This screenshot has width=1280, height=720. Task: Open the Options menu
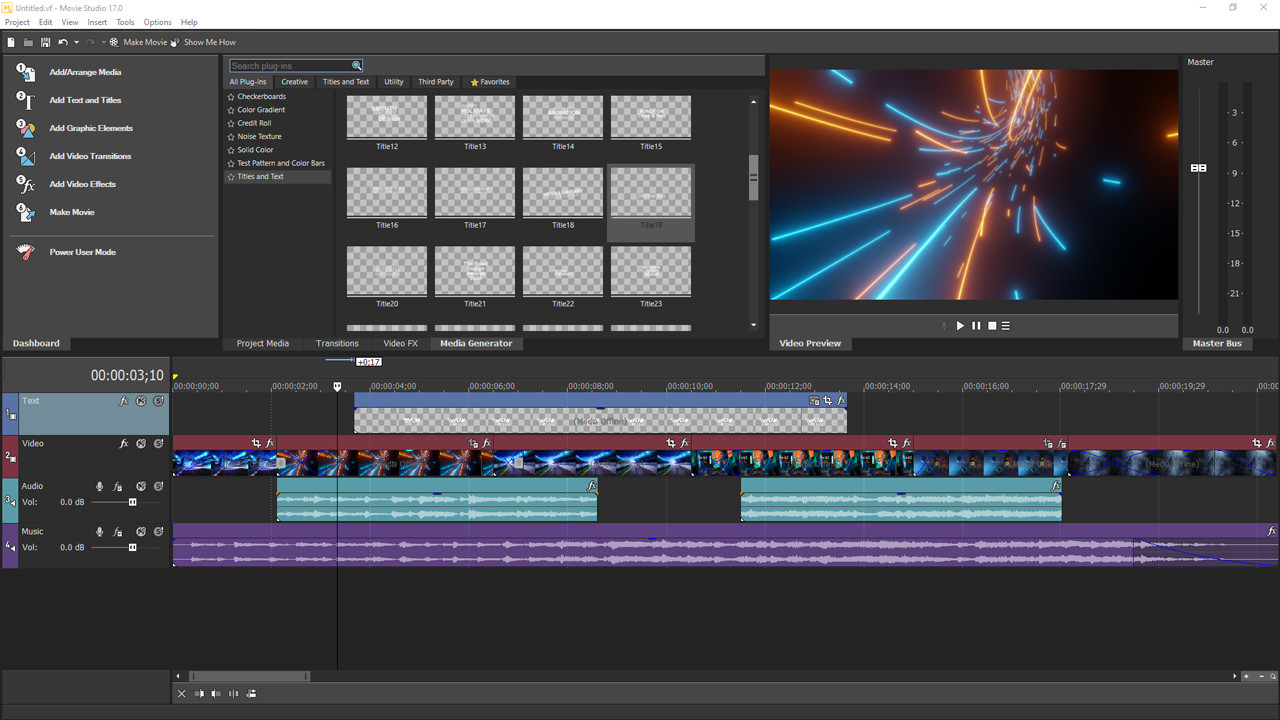coord(157,22)
